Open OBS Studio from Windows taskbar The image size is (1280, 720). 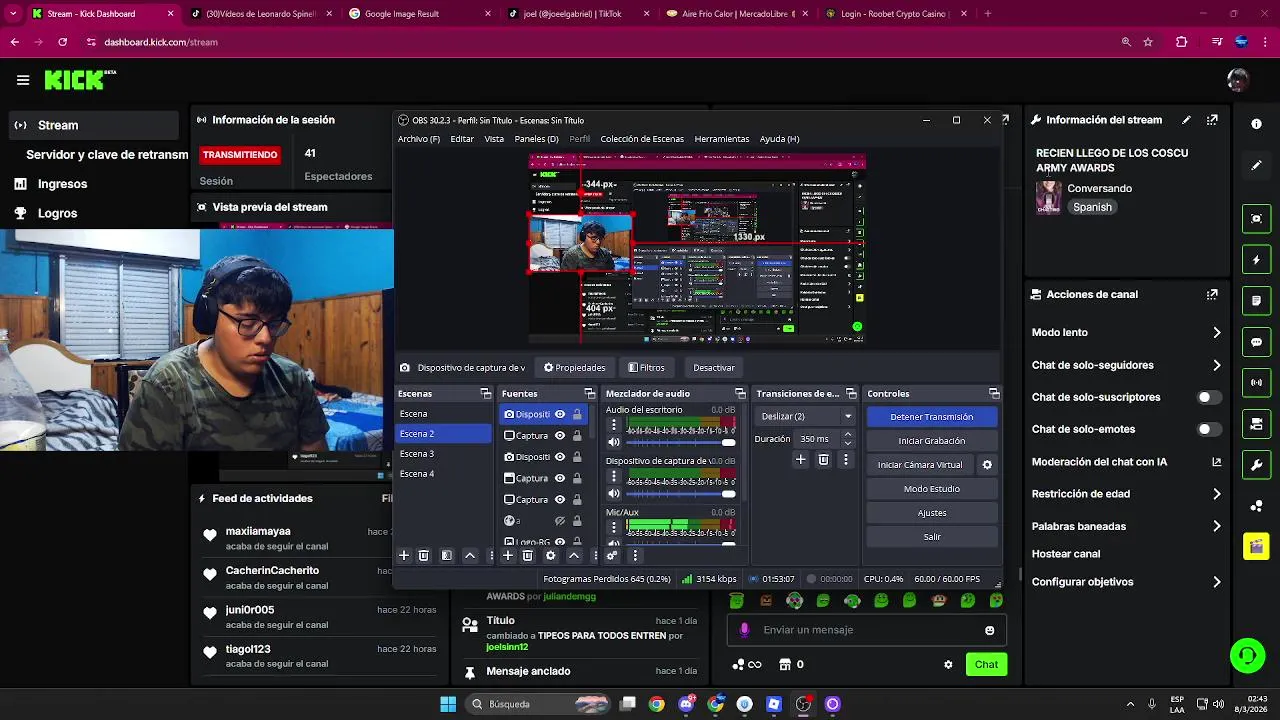(803, 704)
